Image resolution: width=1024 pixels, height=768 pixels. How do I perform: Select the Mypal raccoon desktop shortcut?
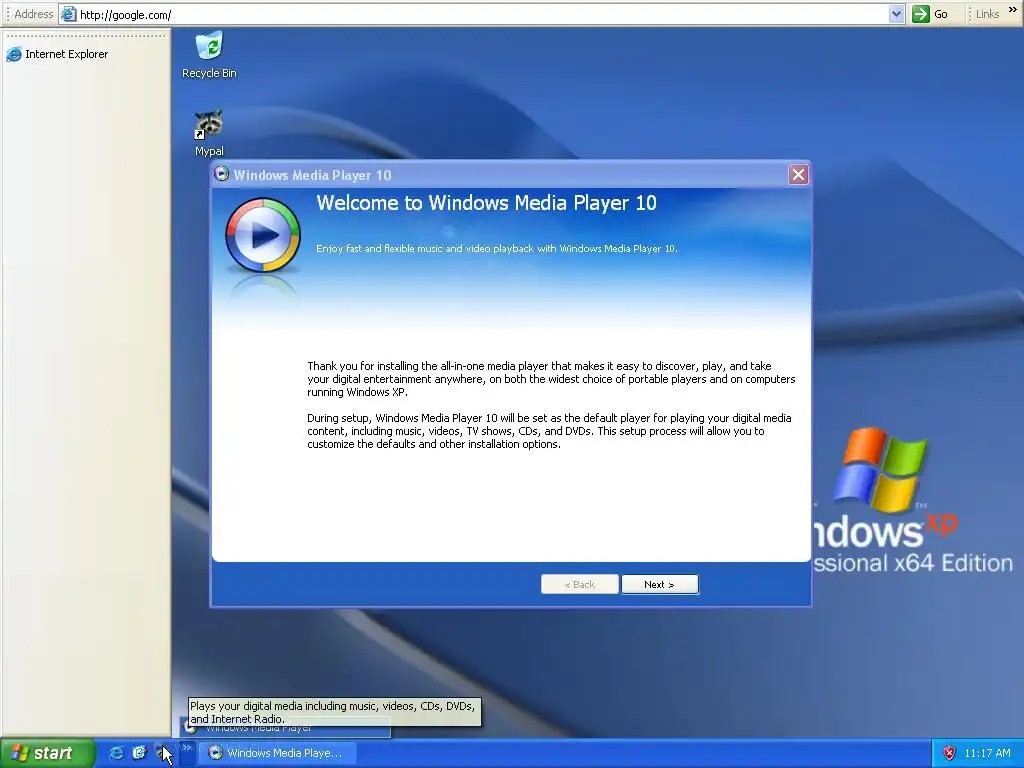coord(209,133)
